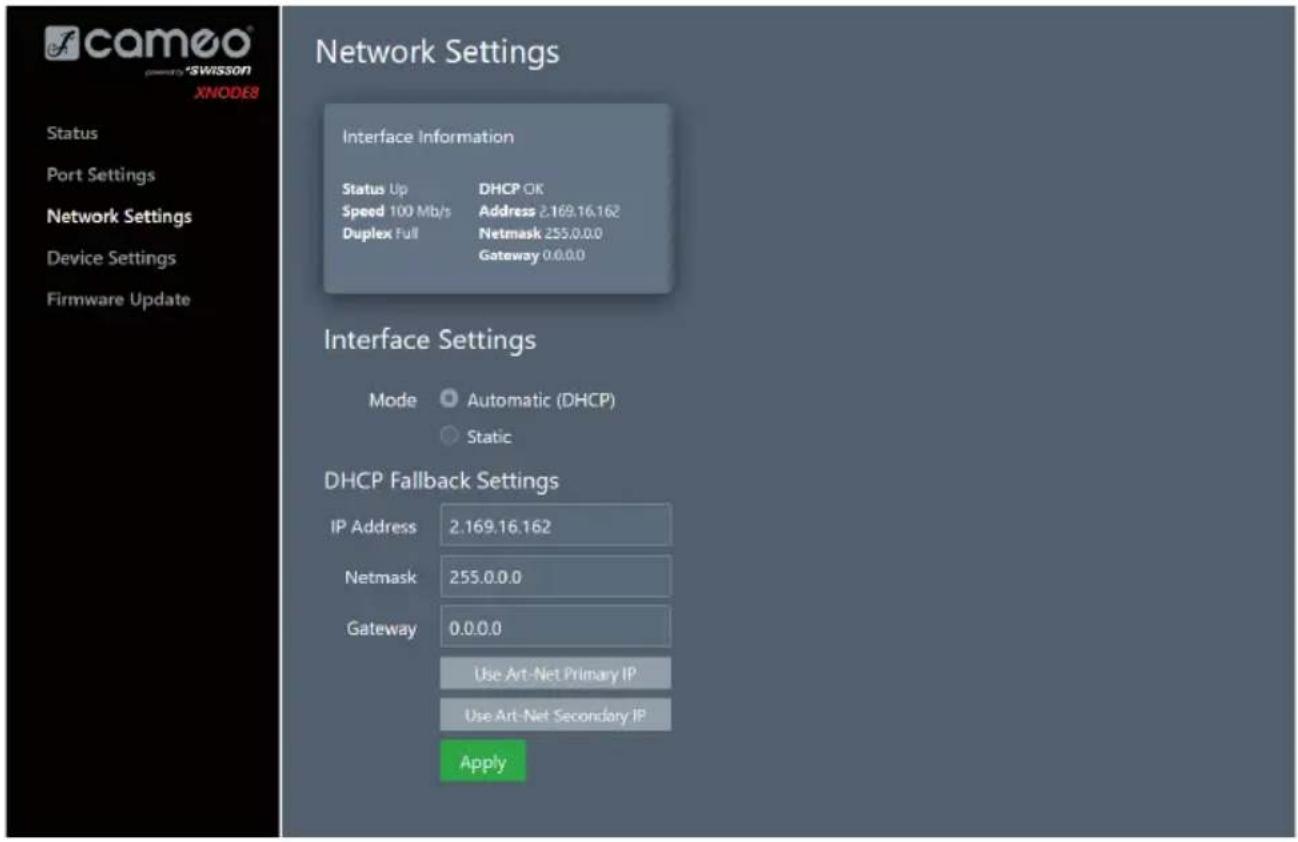Image resolution: width=1298 pixels, height=842 pixels.
Task: Focus the Netmask input field
Action: click(555, 577)
